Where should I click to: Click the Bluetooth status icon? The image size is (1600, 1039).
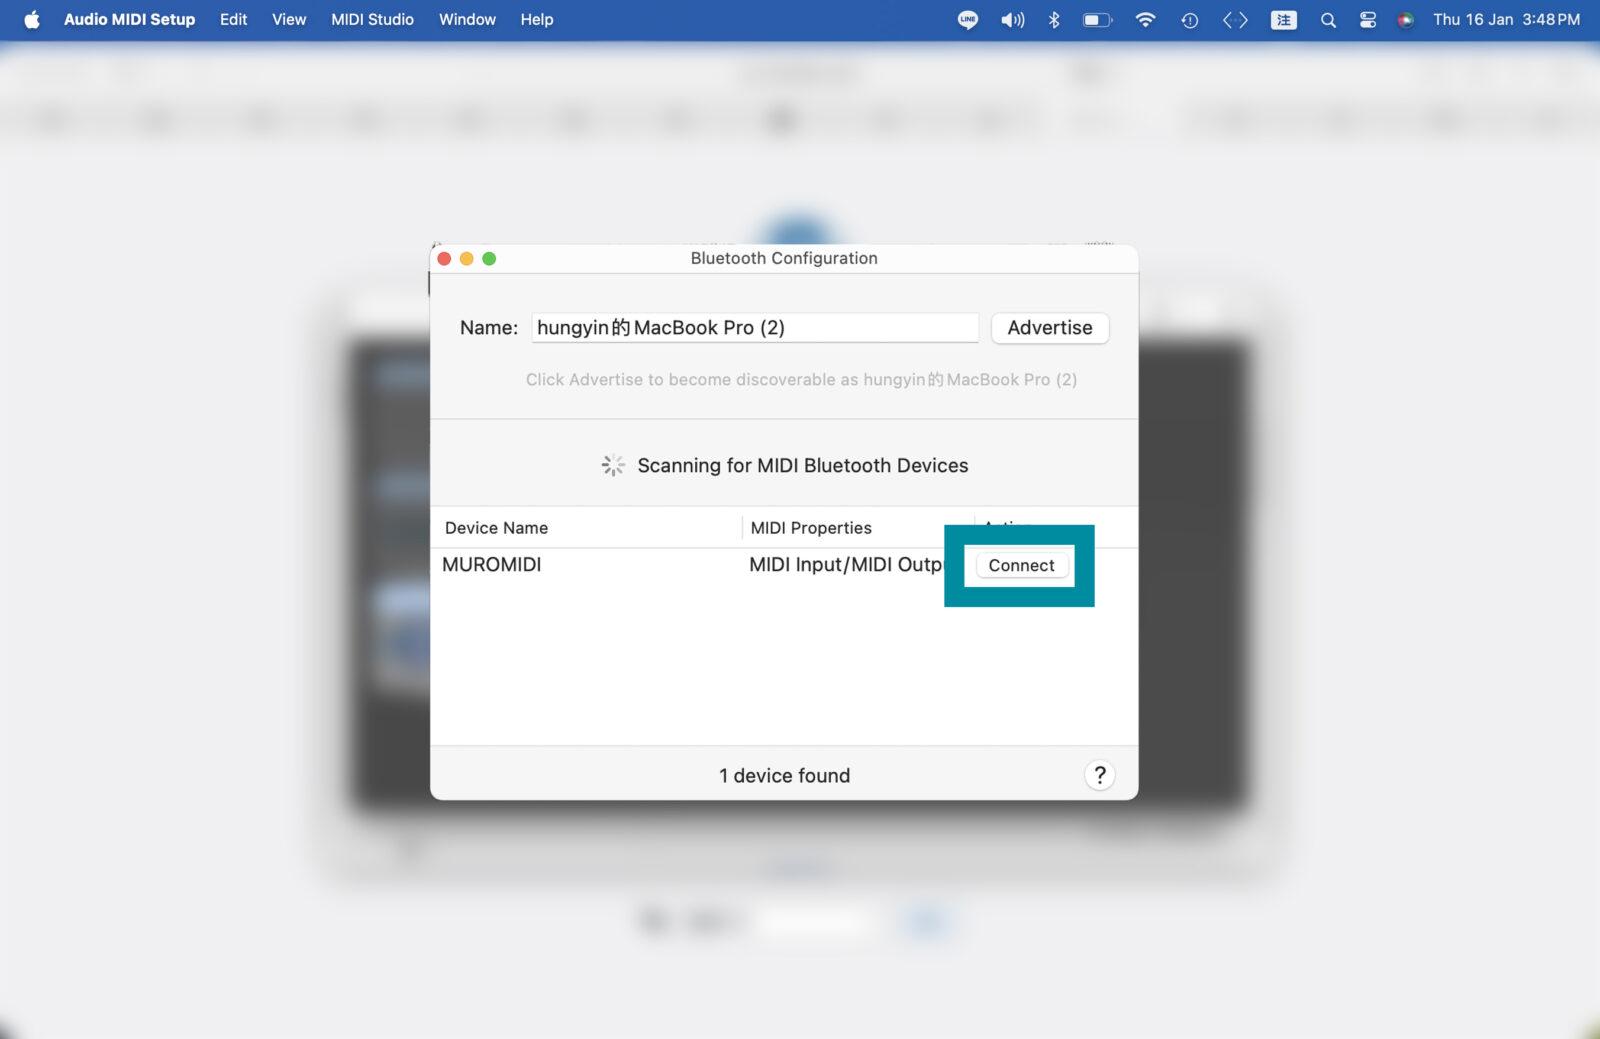[1054, 20]
